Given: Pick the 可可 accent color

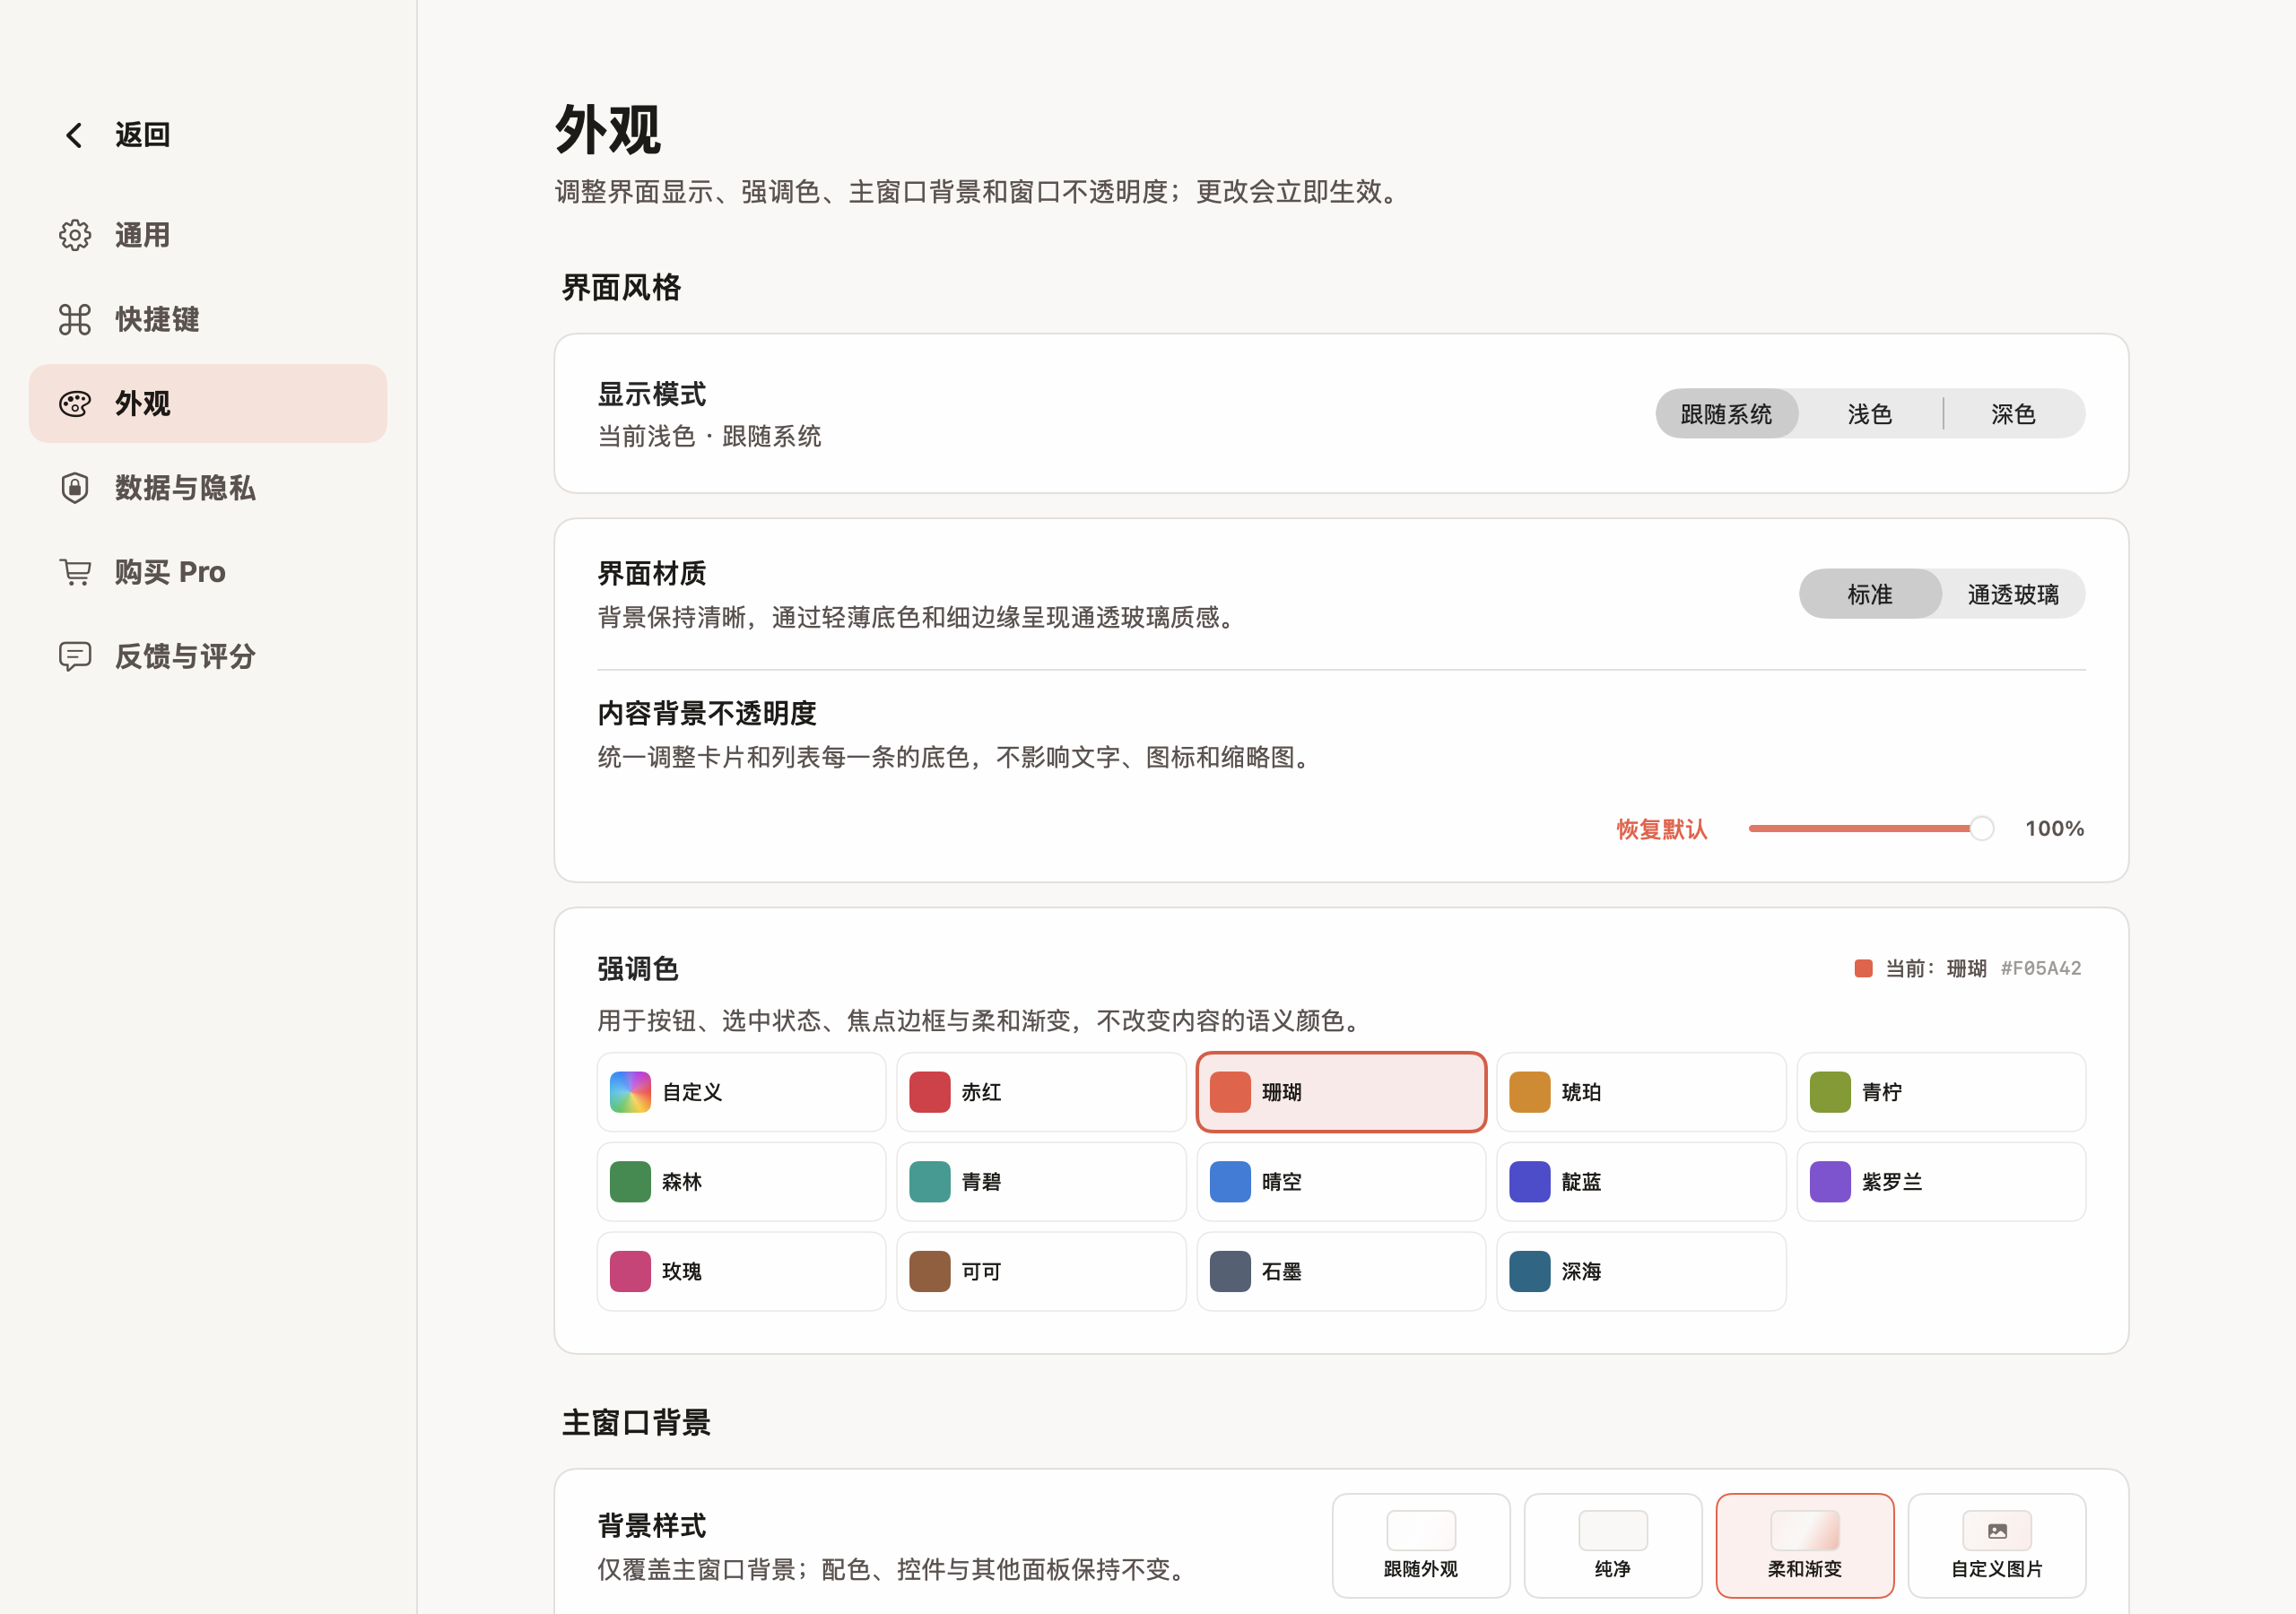Looking at the screenshot, I should point(1041,1271).
